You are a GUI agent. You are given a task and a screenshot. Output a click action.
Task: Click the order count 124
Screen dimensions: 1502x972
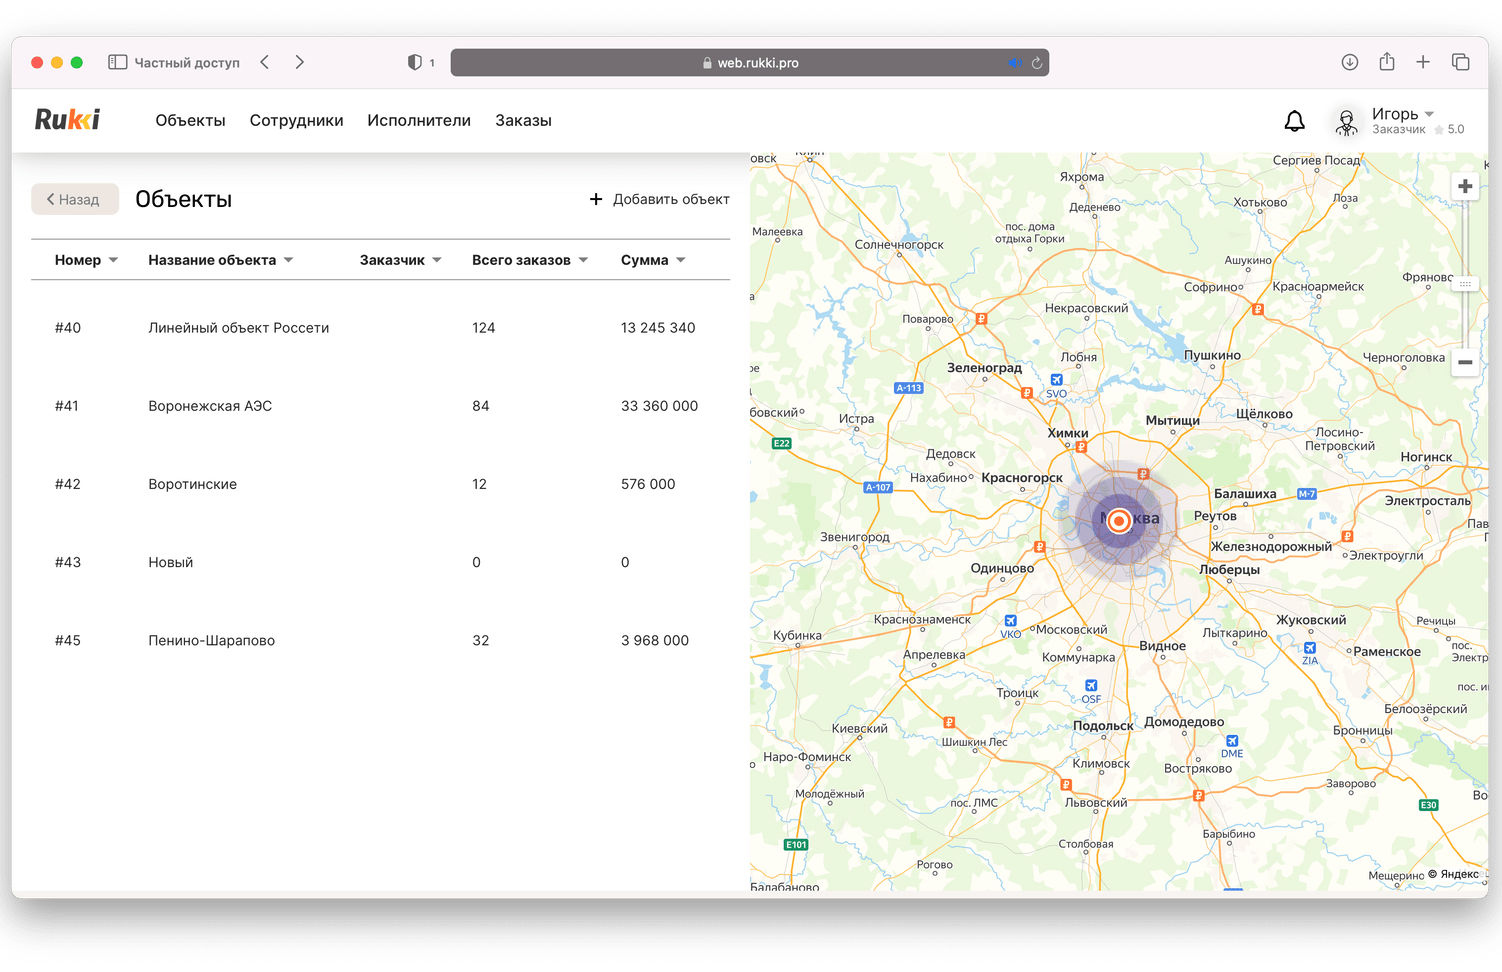(x=484, y=328)
